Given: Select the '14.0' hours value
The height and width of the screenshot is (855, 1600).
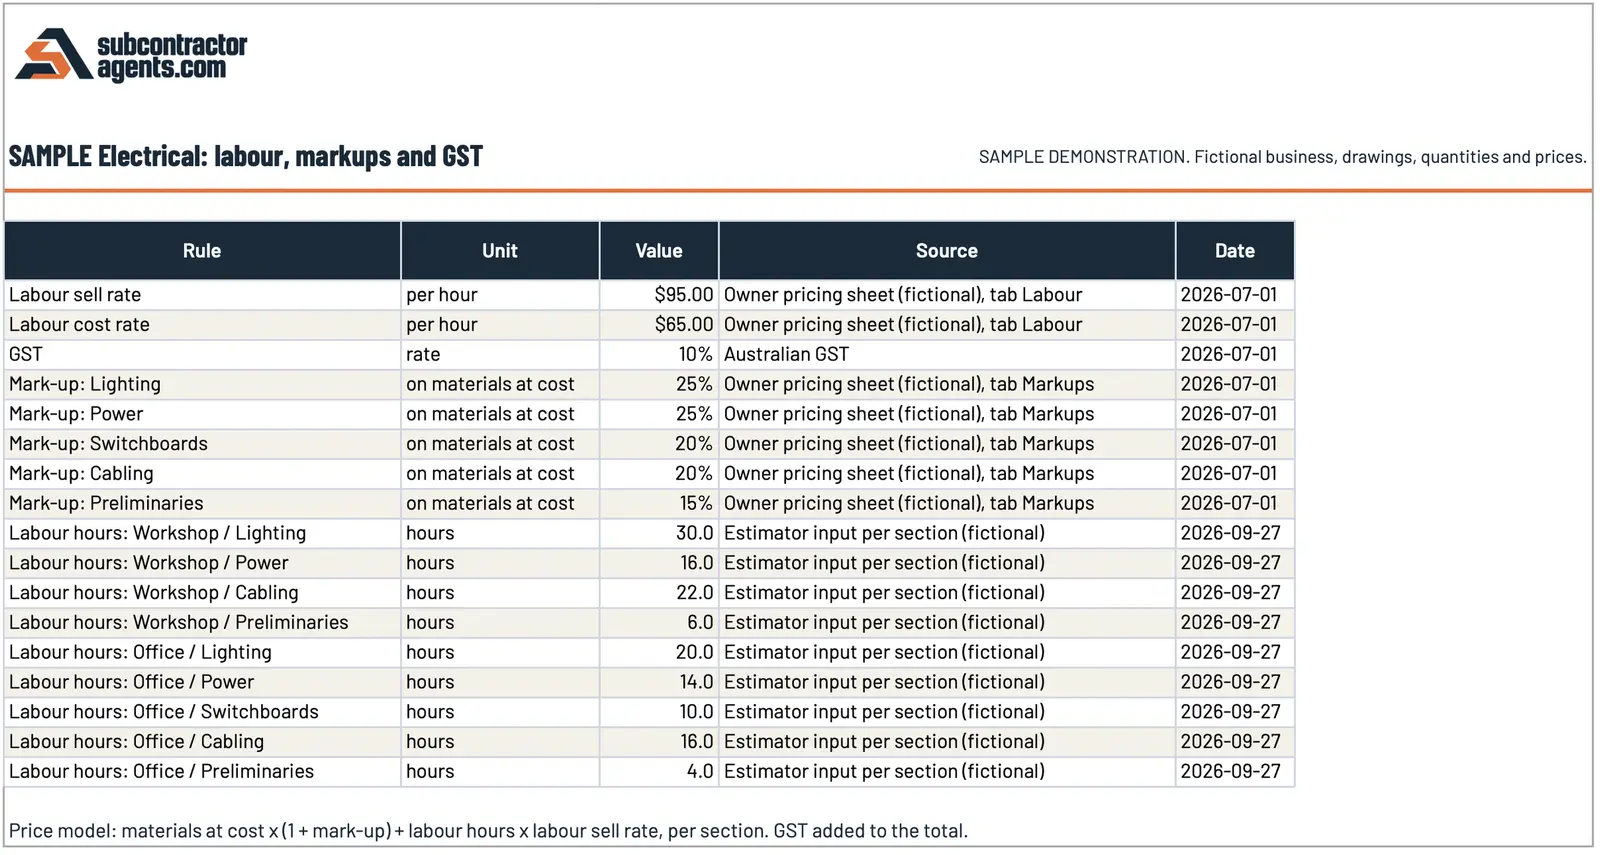Looking at the screenshot, I should click(659, 683).
